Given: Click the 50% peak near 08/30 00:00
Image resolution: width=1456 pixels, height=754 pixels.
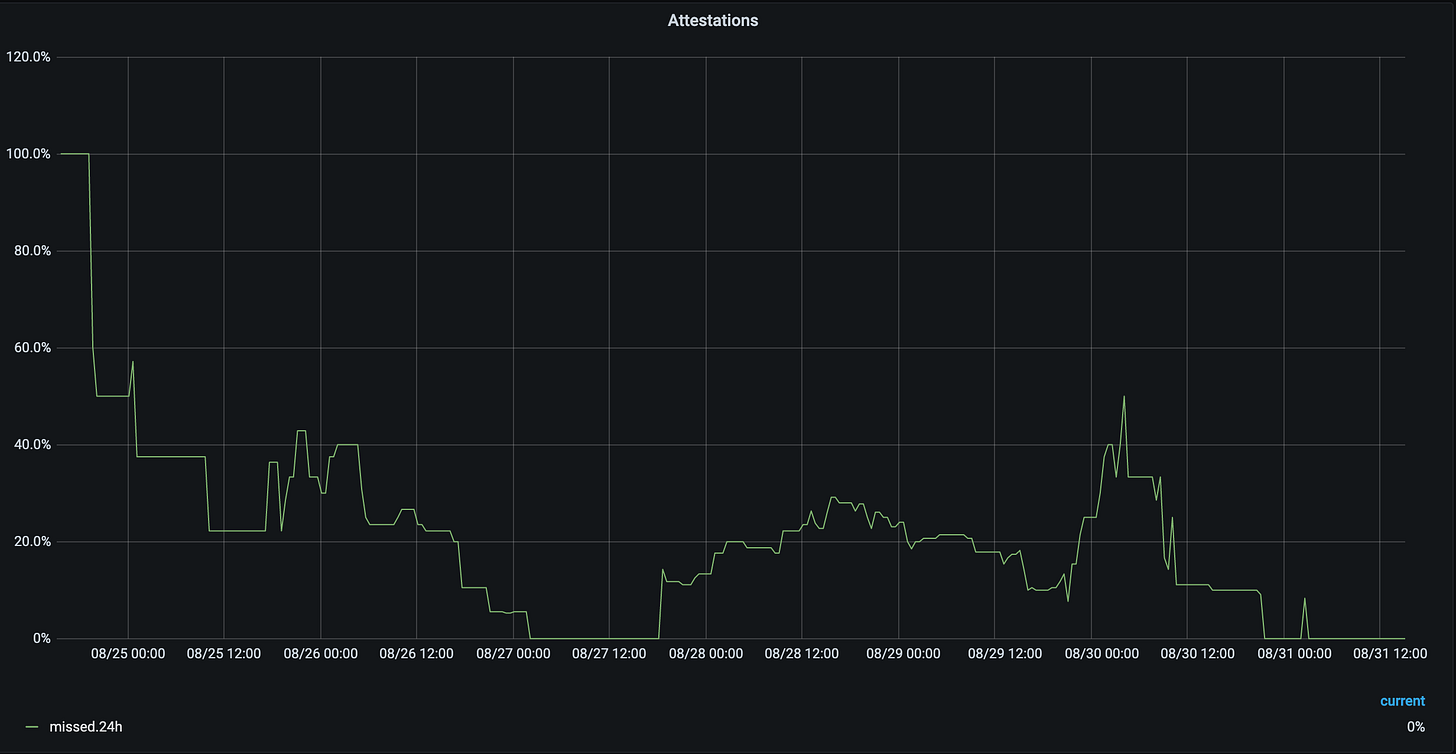Looking at the screenshot, I should 1124,397.
